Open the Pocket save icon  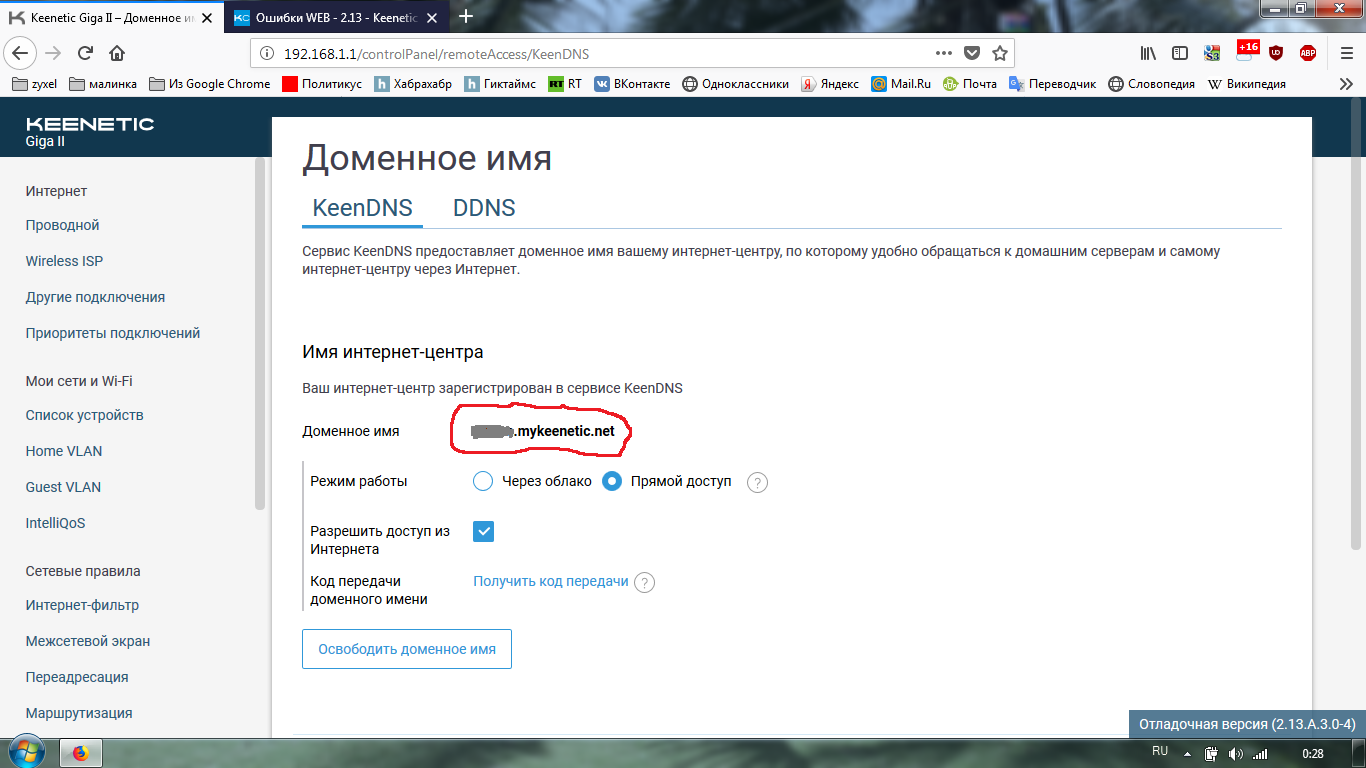point(971,53)
